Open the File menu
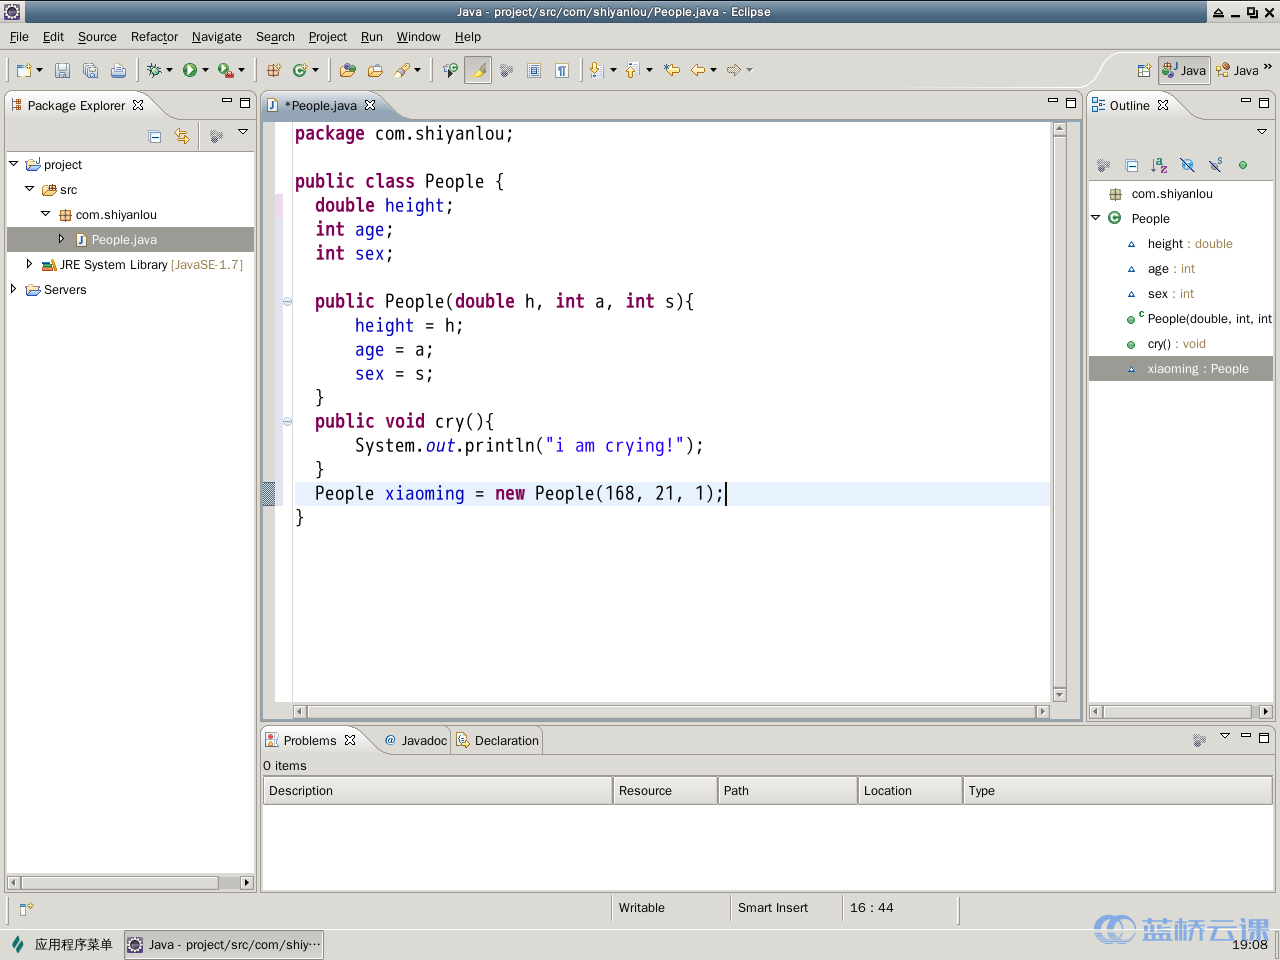The image size is (1280, 960). pos(19,37)
